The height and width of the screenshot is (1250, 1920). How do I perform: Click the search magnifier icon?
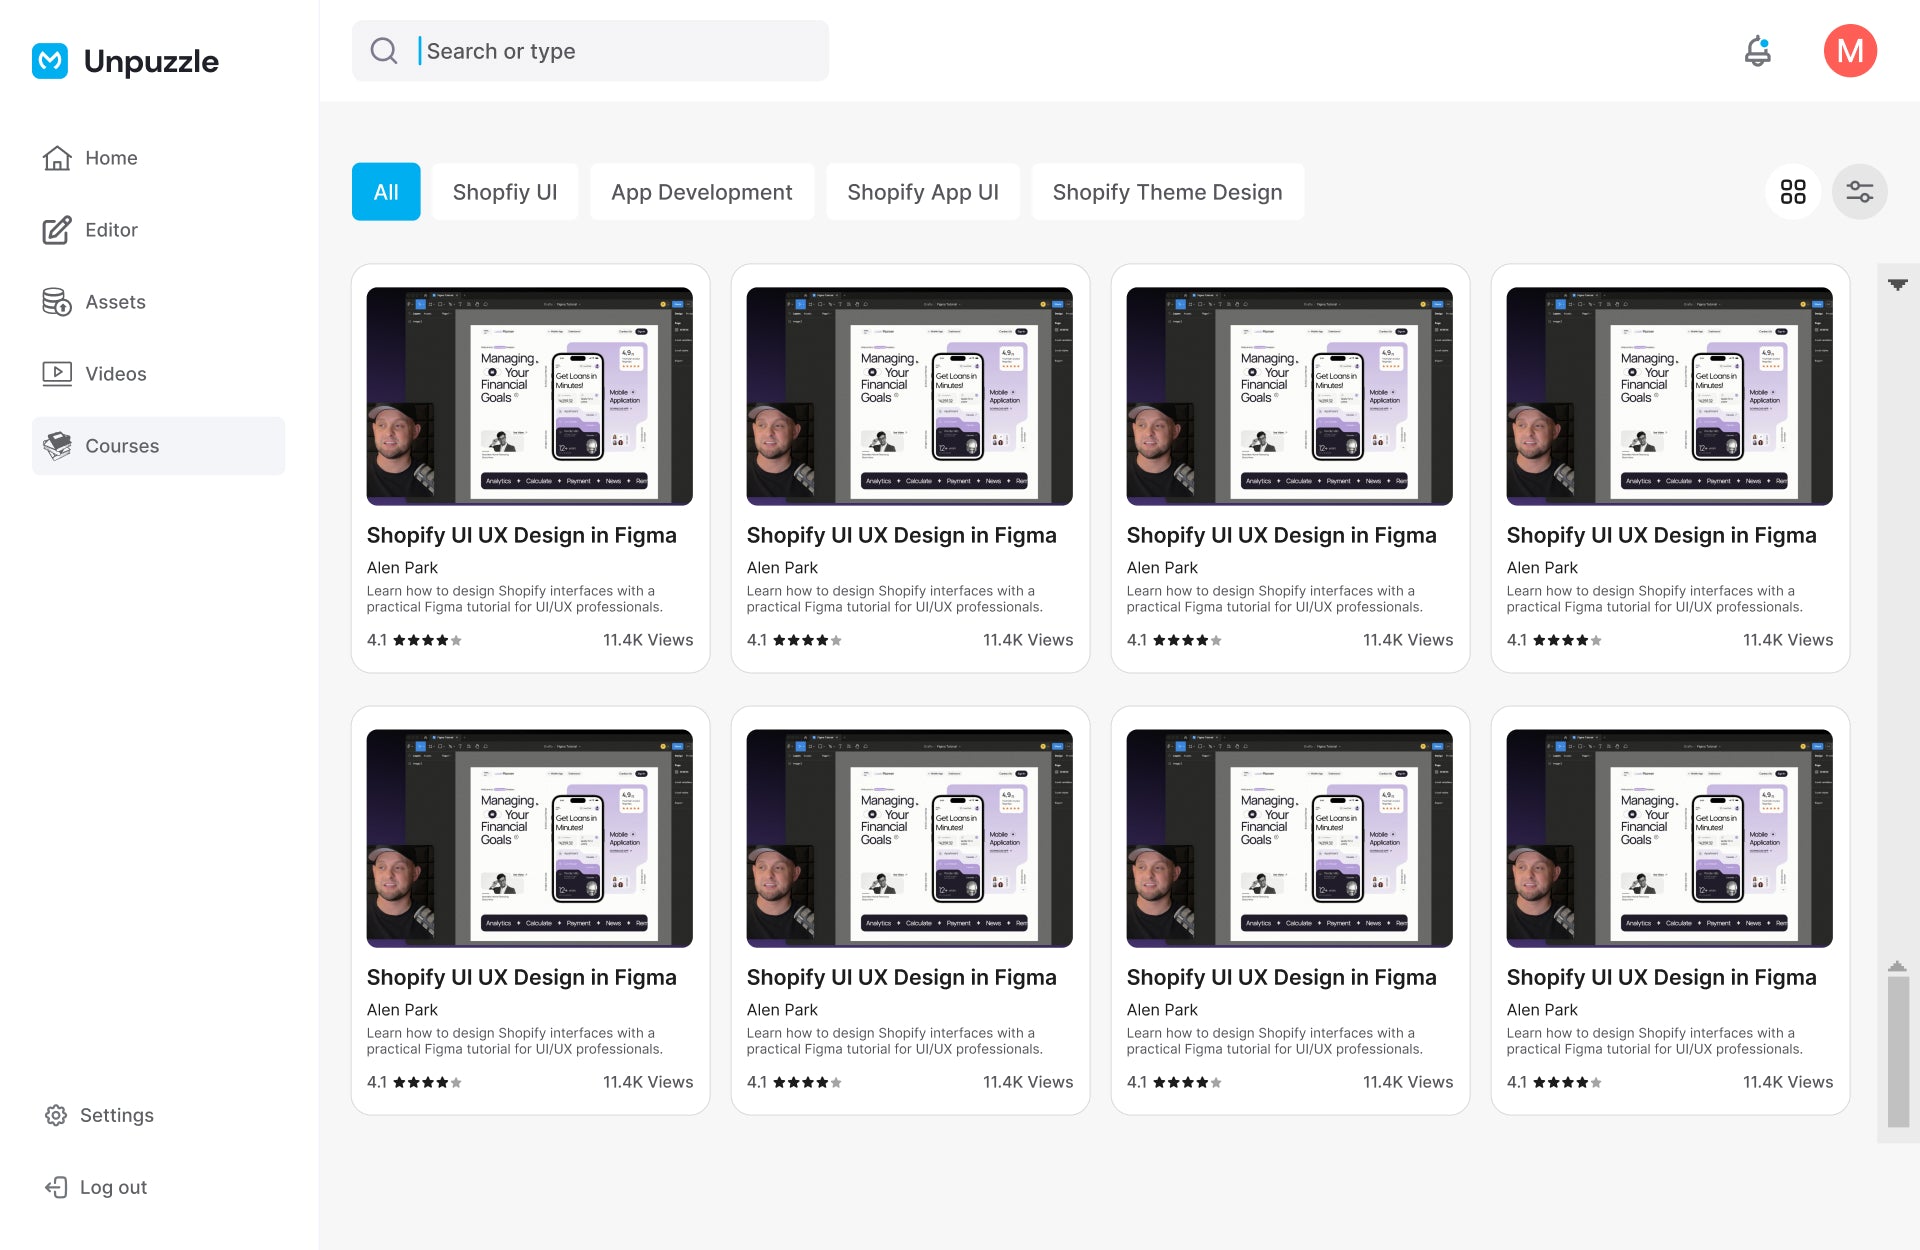[x=384, y=51]
